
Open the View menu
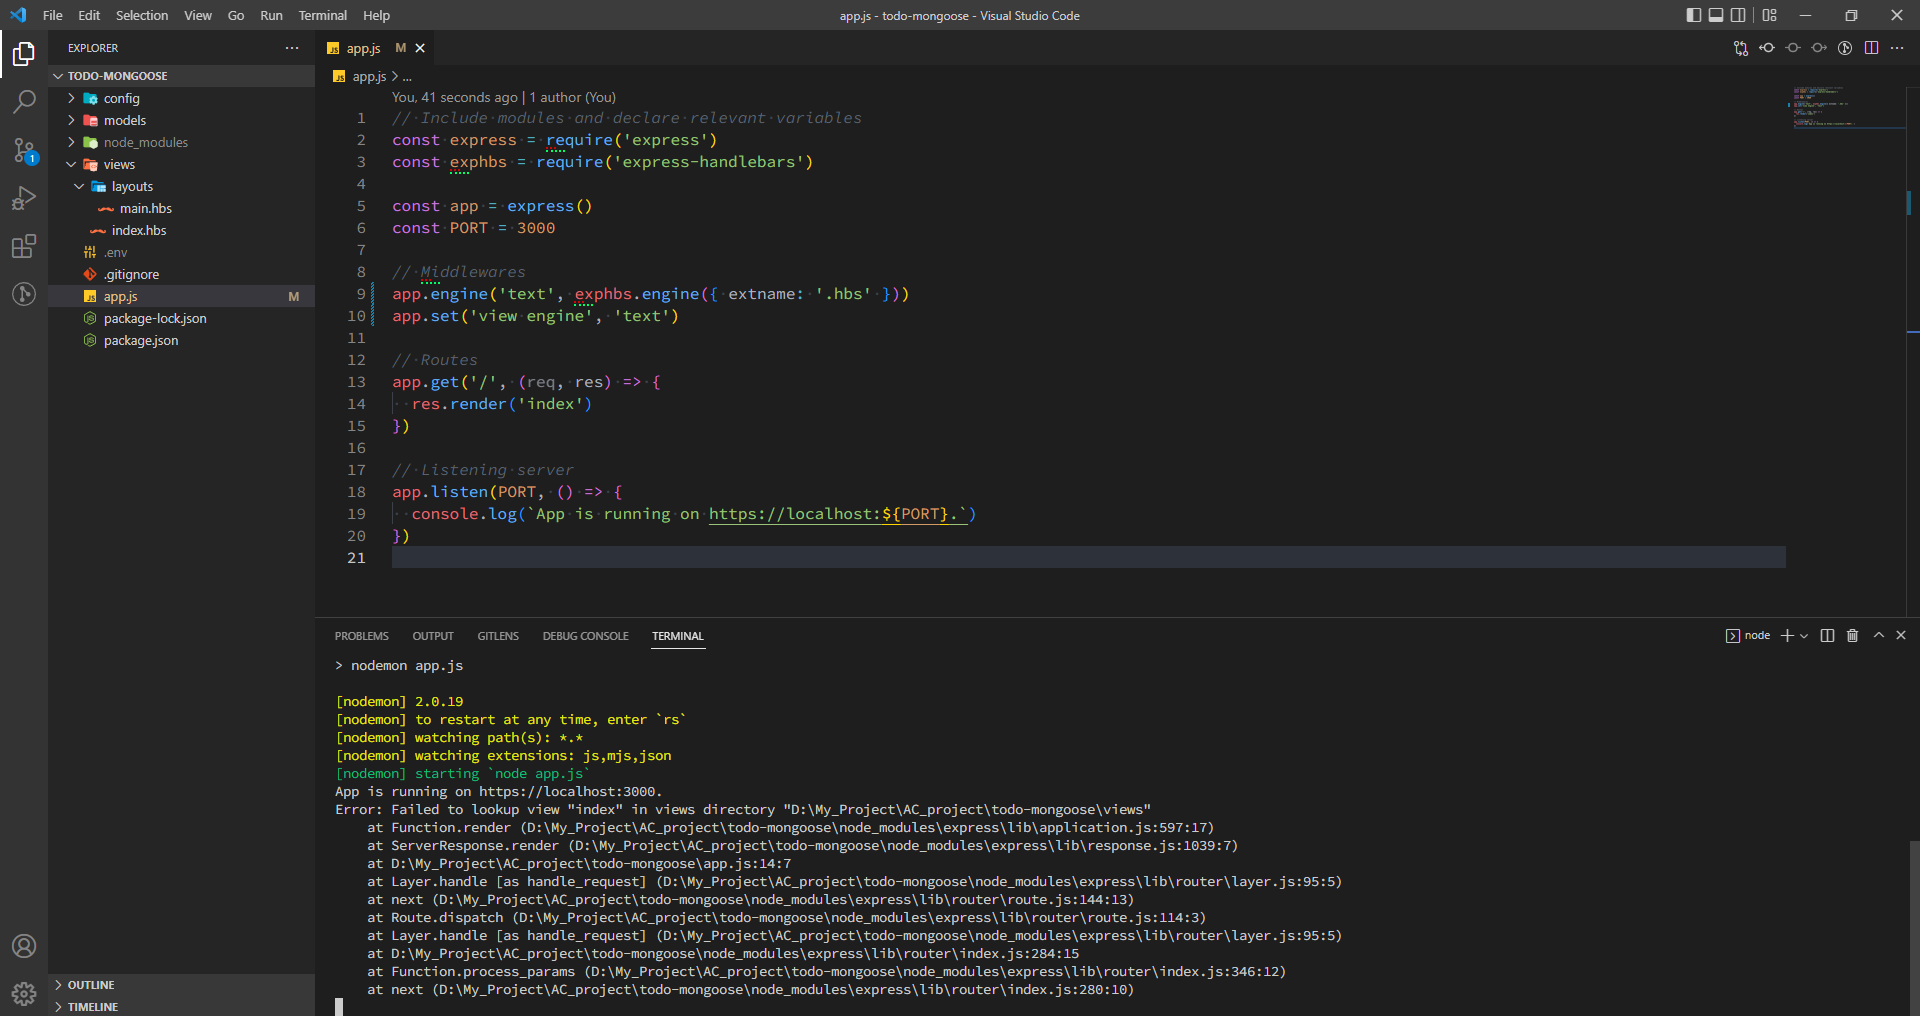198,15
